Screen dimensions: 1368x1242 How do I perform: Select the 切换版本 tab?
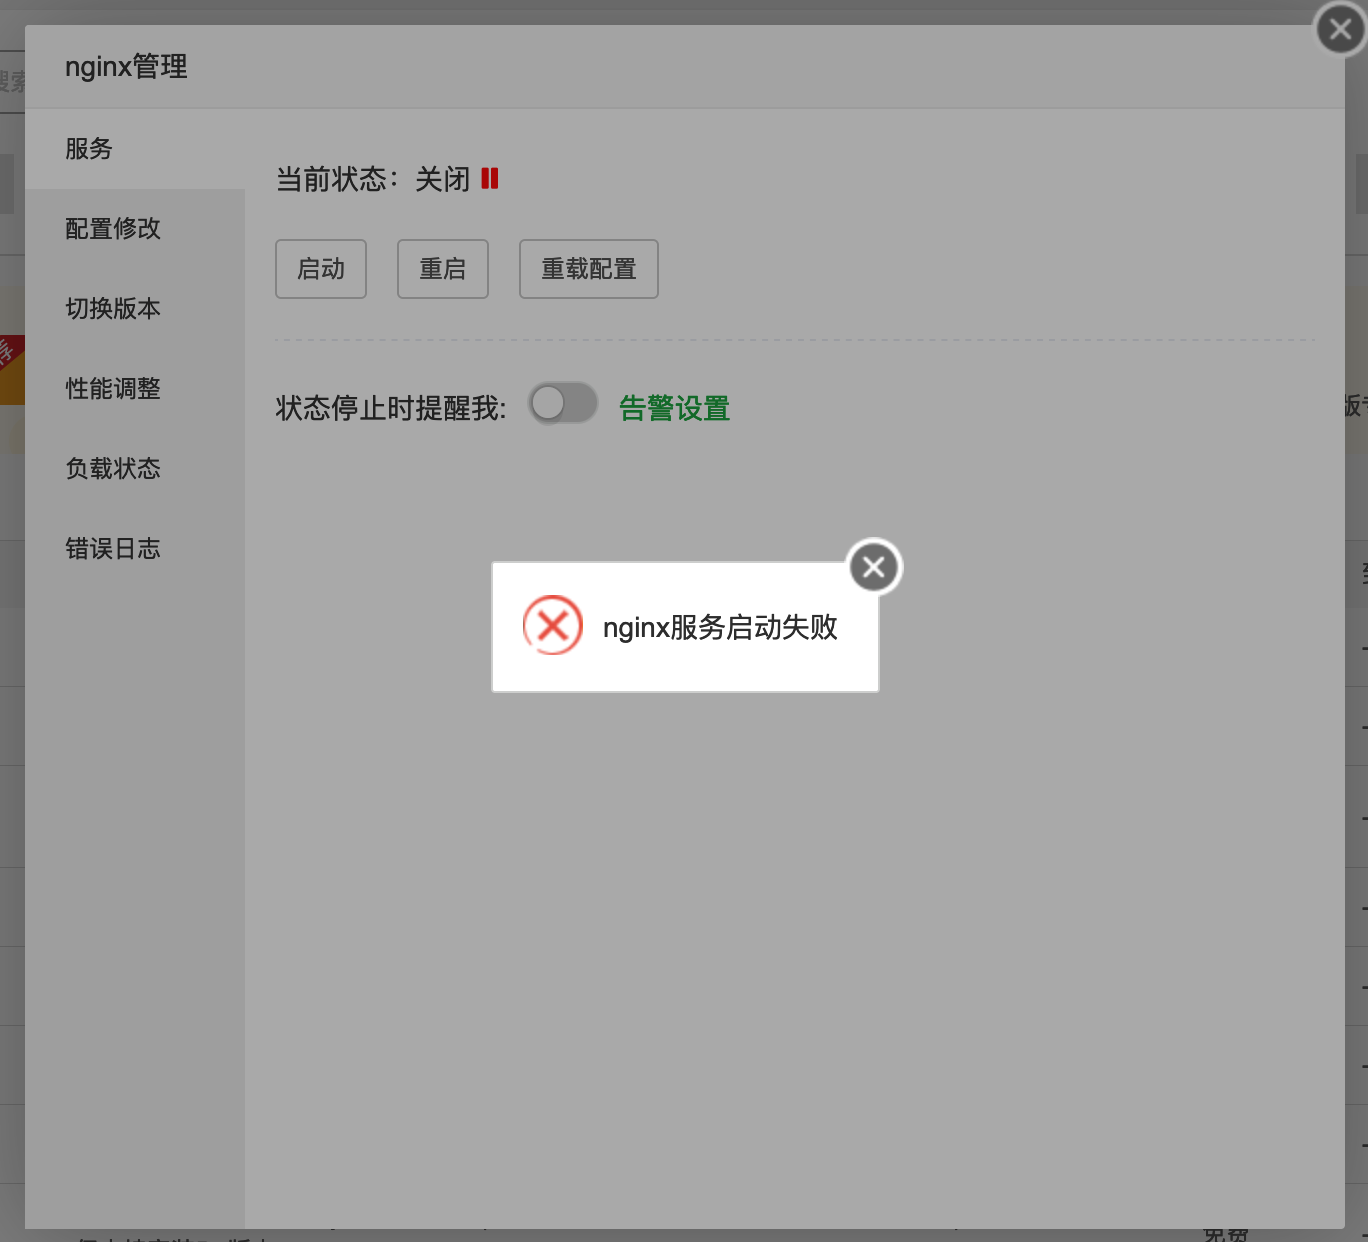tap(135, 309)
